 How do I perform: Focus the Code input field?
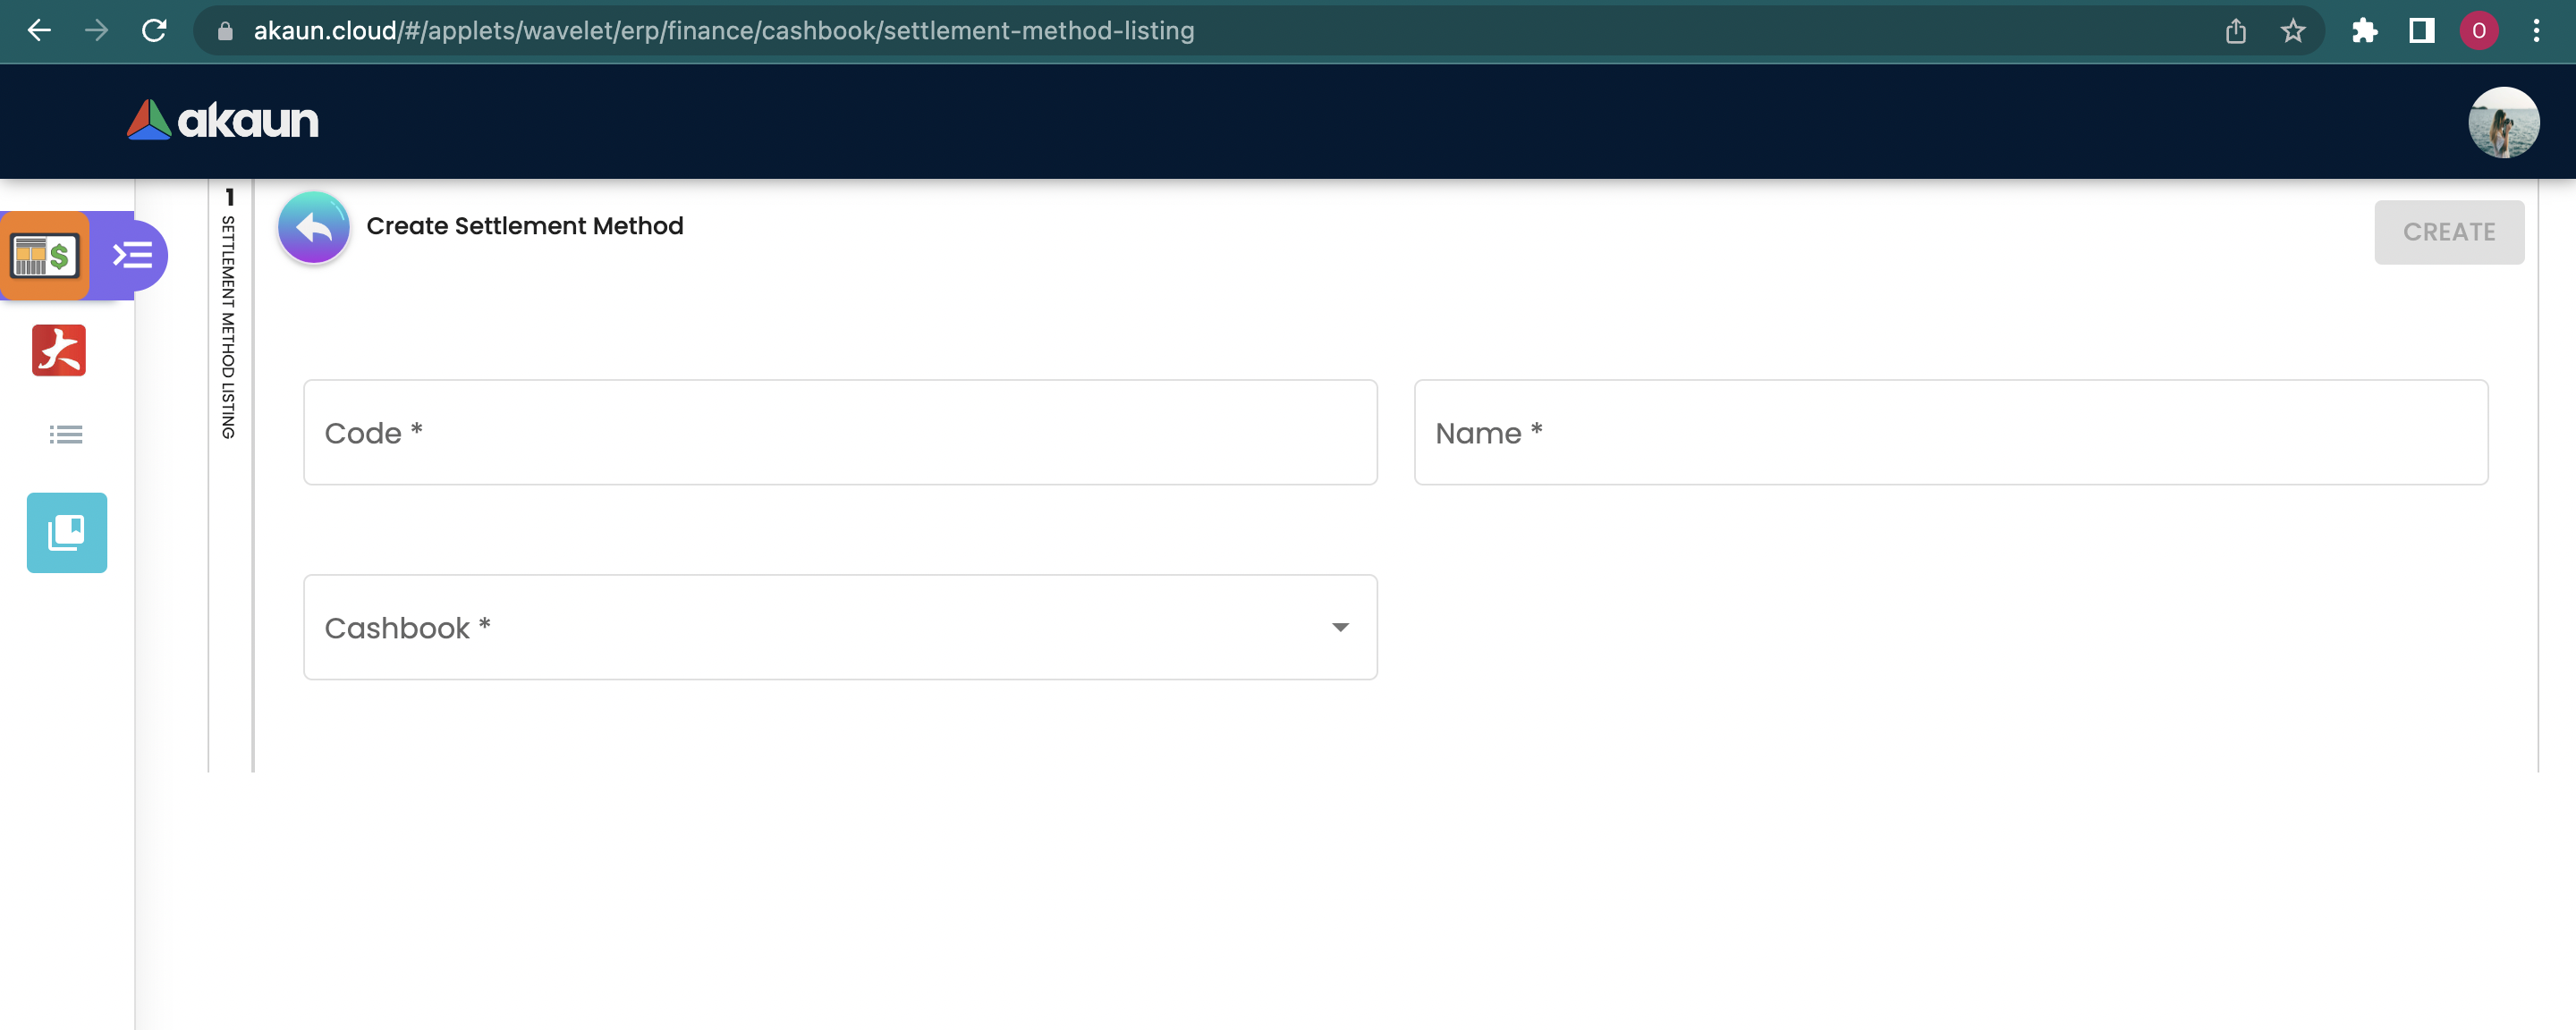[840, 432]
